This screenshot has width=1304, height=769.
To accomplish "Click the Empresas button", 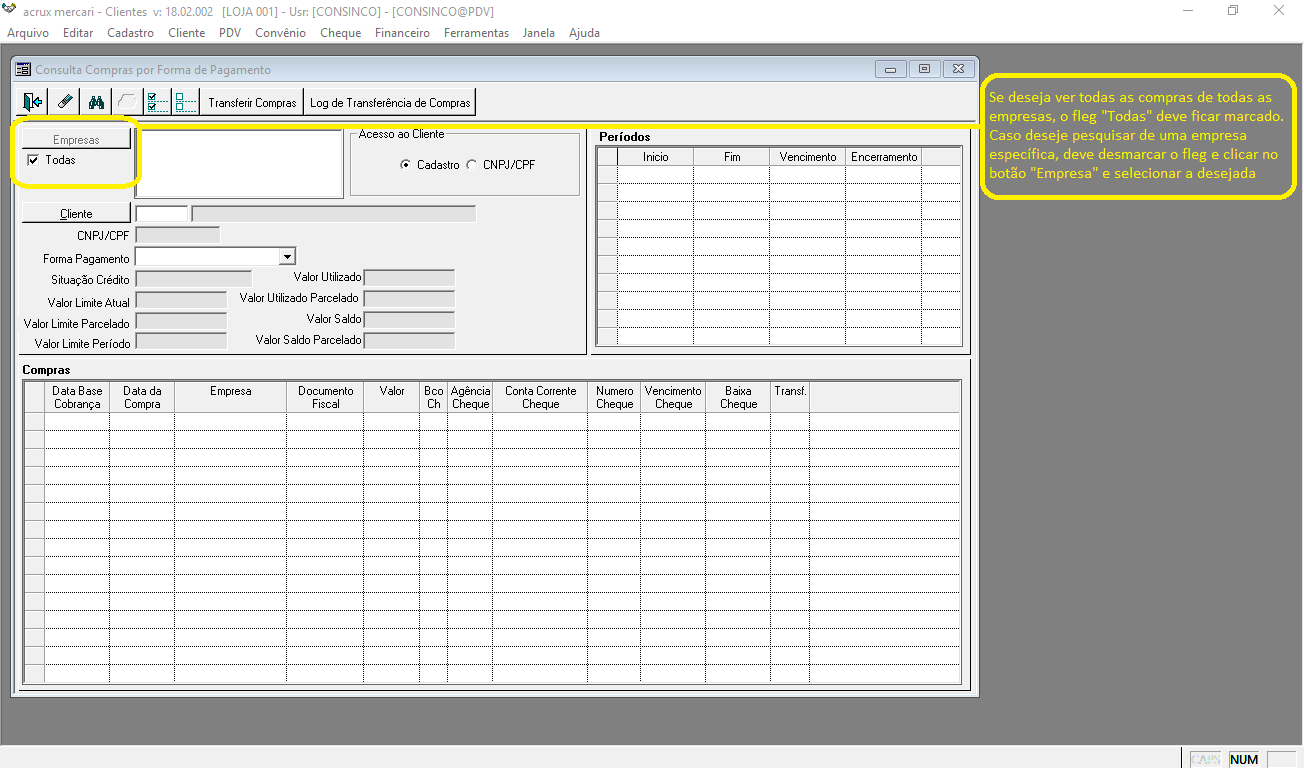I will point(76,139).
